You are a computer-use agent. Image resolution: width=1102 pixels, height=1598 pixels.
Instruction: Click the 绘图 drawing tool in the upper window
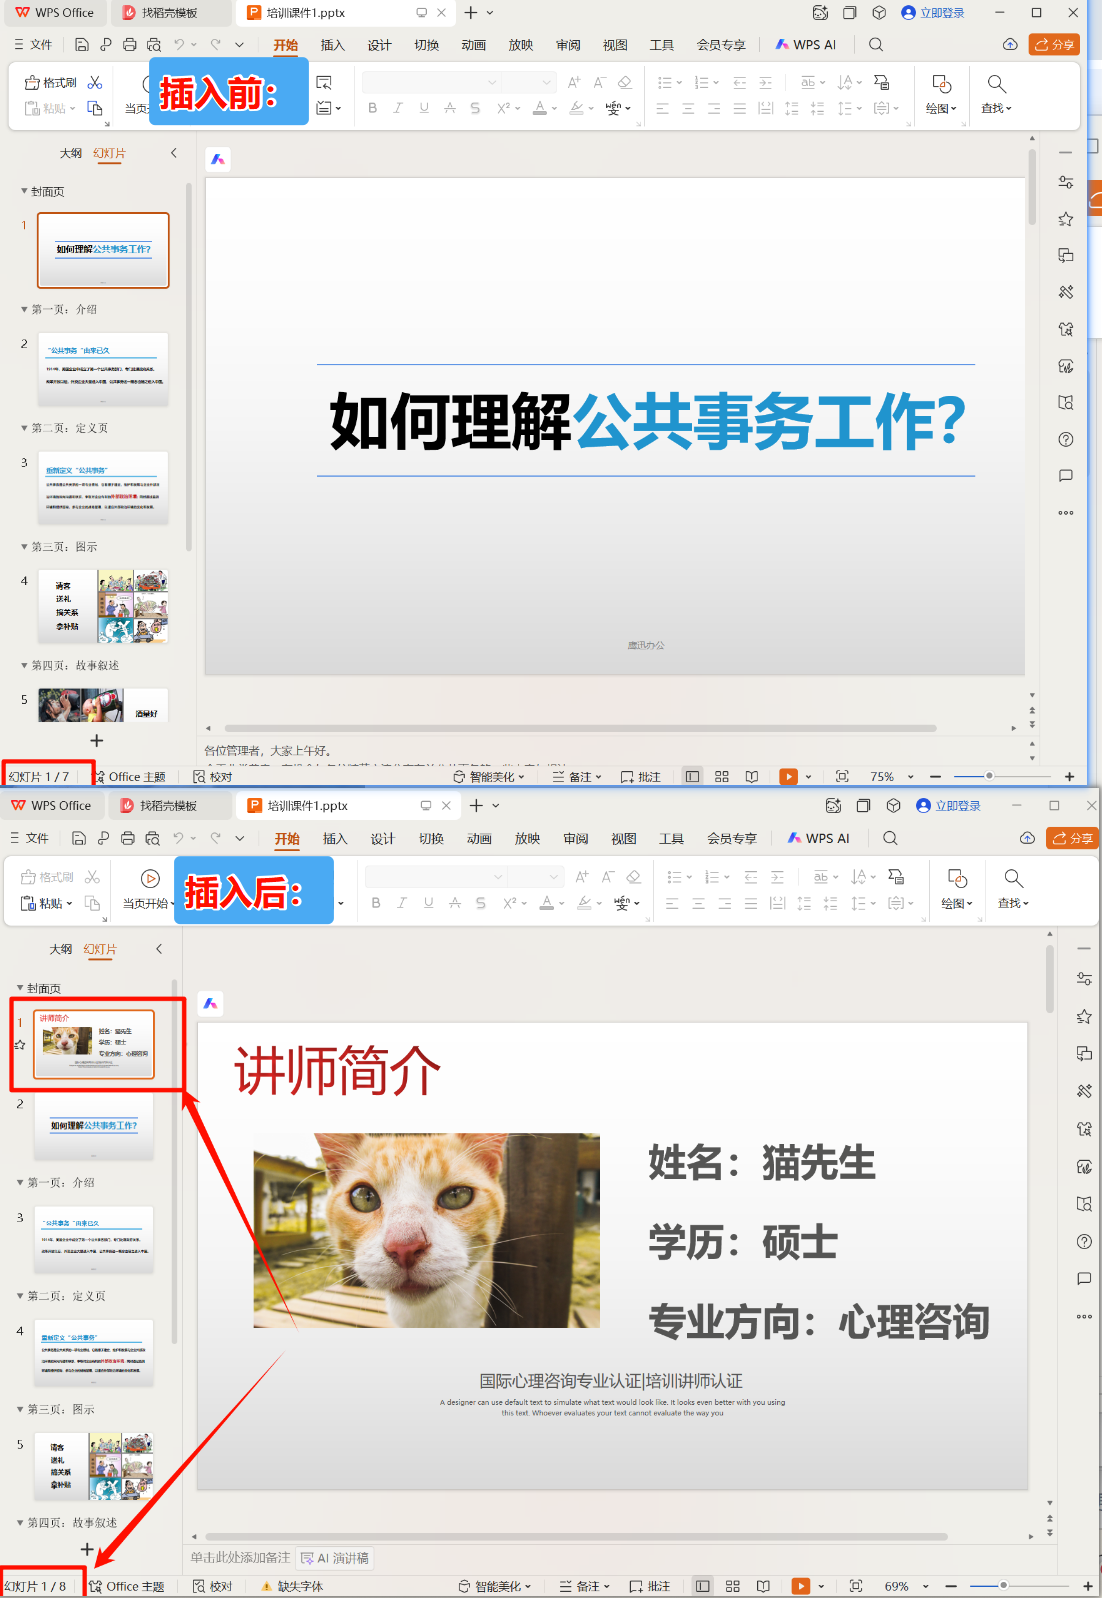coord(941,94)
